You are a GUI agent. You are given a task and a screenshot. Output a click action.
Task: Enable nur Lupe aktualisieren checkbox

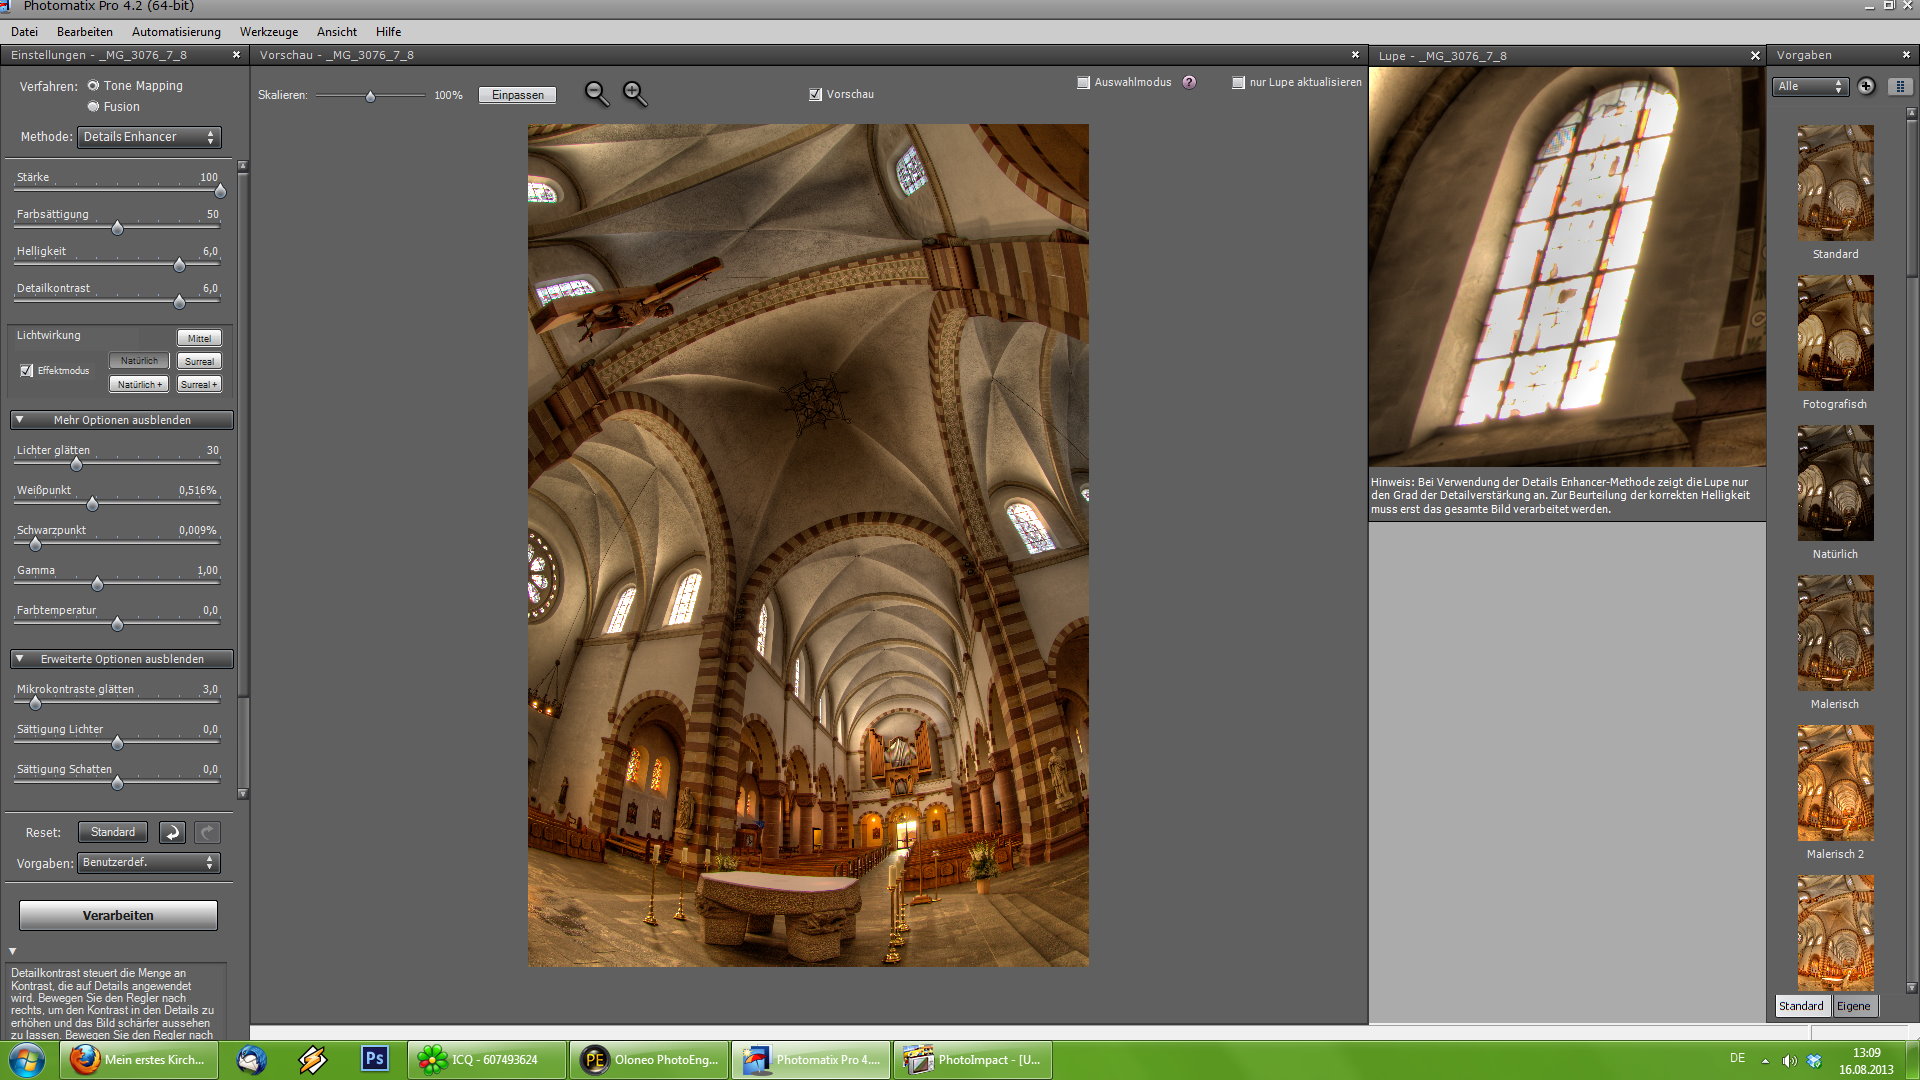point(1238,82)
